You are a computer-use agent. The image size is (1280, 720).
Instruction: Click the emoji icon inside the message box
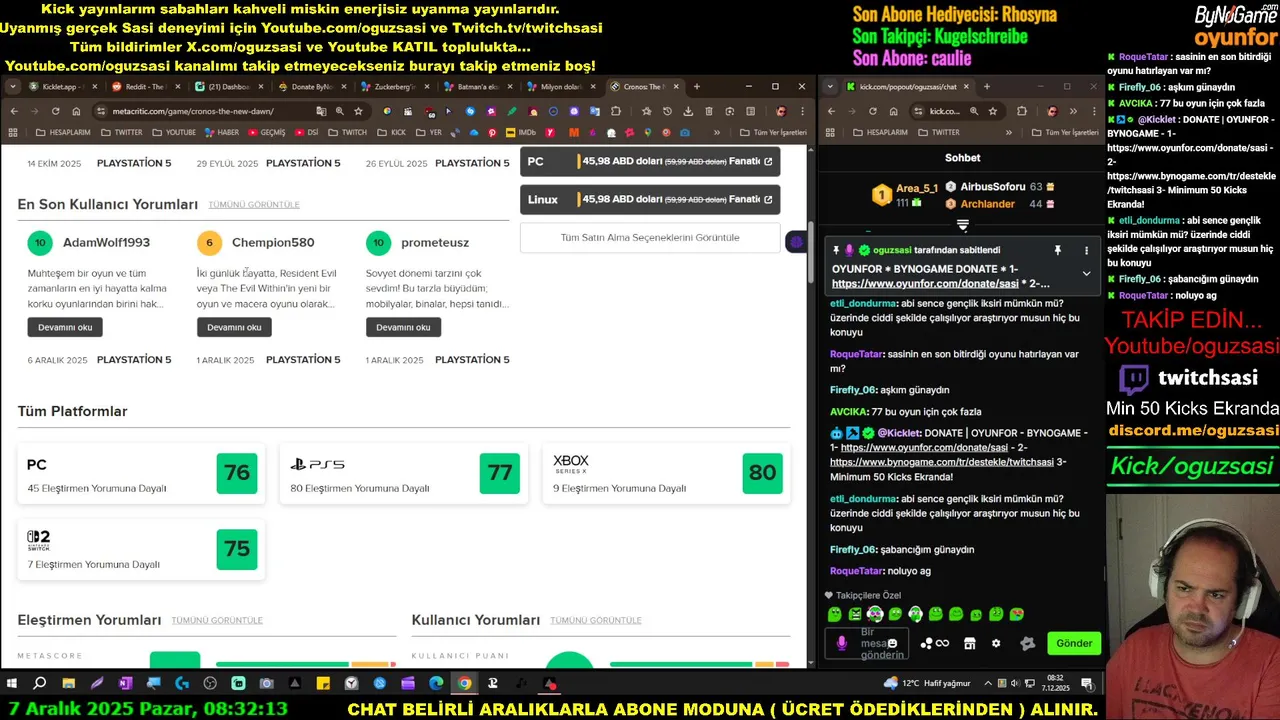(x=892, y=643)
